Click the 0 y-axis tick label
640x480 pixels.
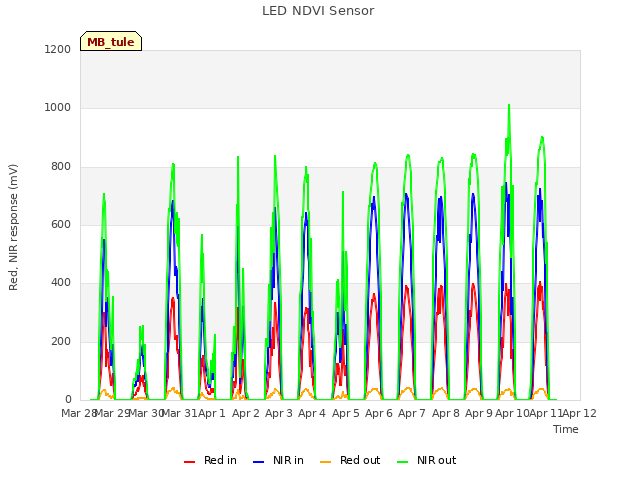pos(68,400)
